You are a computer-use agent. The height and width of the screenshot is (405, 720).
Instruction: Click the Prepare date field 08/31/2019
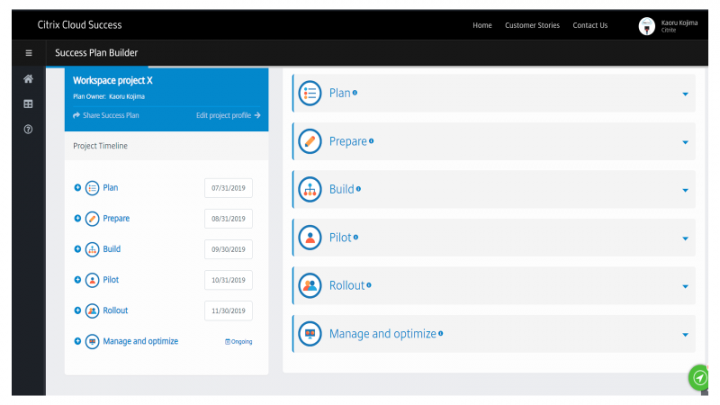tap(229, 219)
